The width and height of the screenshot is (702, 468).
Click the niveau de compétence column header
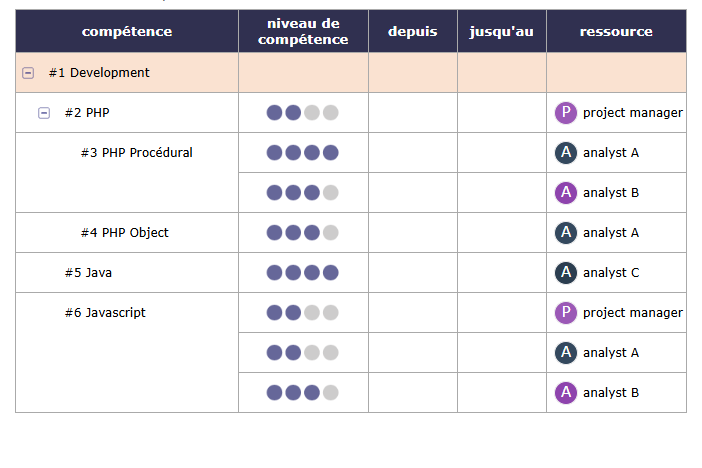pyautogui.click(x=303, y=32)
